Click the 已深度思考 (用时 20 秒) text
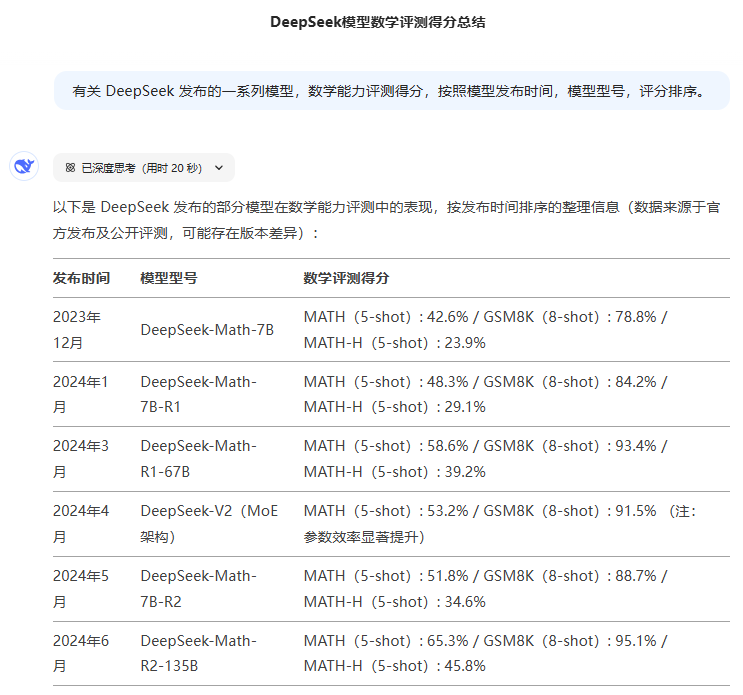The width and height of the screenshot is (743, 695). tap(142, 168)
